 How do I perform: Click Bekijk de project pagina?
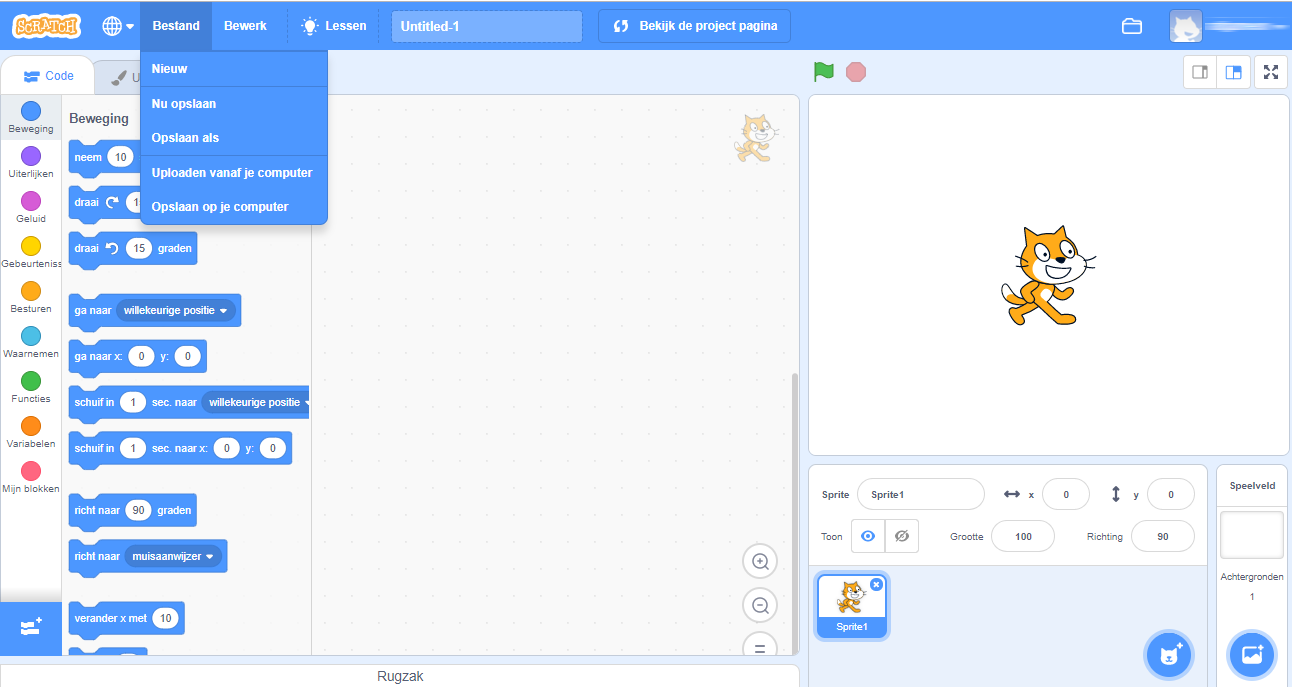694,25
